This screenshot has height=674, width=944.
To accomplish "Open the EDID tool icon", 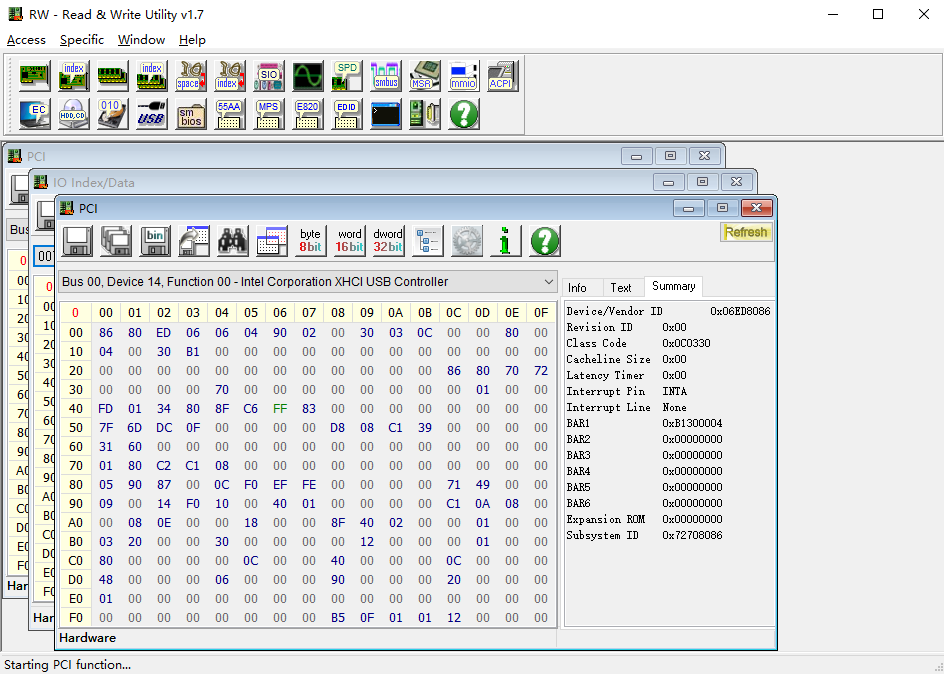I will (x=346, y=114).
